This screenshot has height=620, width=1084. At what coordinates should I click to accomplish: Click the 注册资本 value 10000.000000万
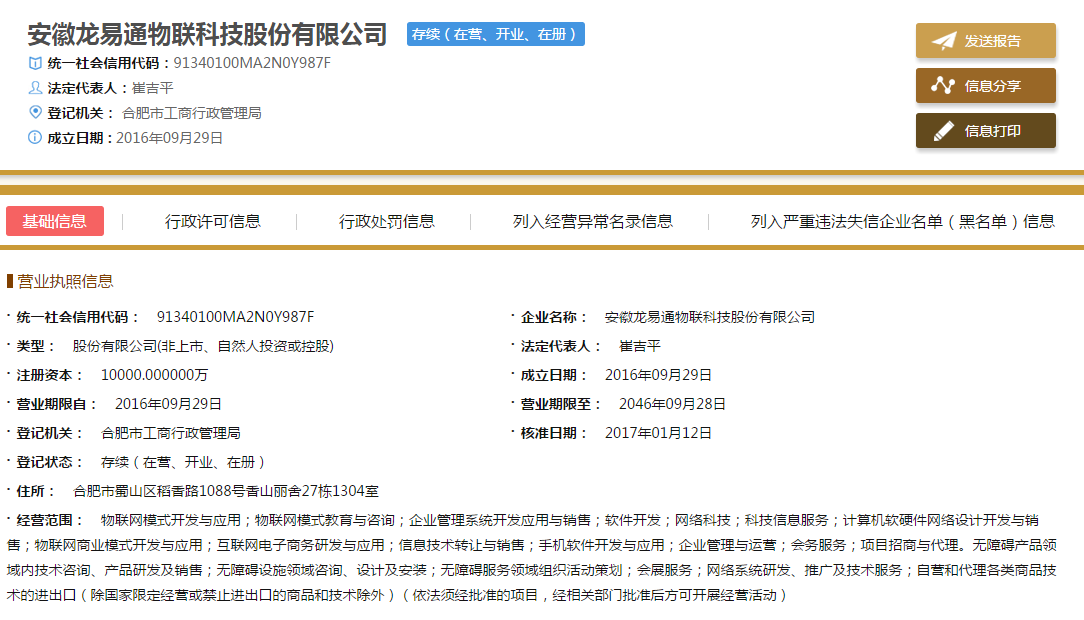pos(154,375)
